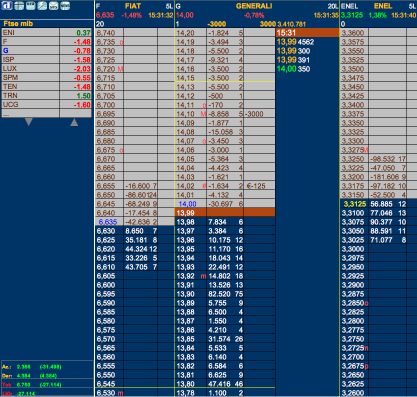Select LUX stock in the watchlist
The height and width of the screenshot is (397, 417).
pos(47,69)
